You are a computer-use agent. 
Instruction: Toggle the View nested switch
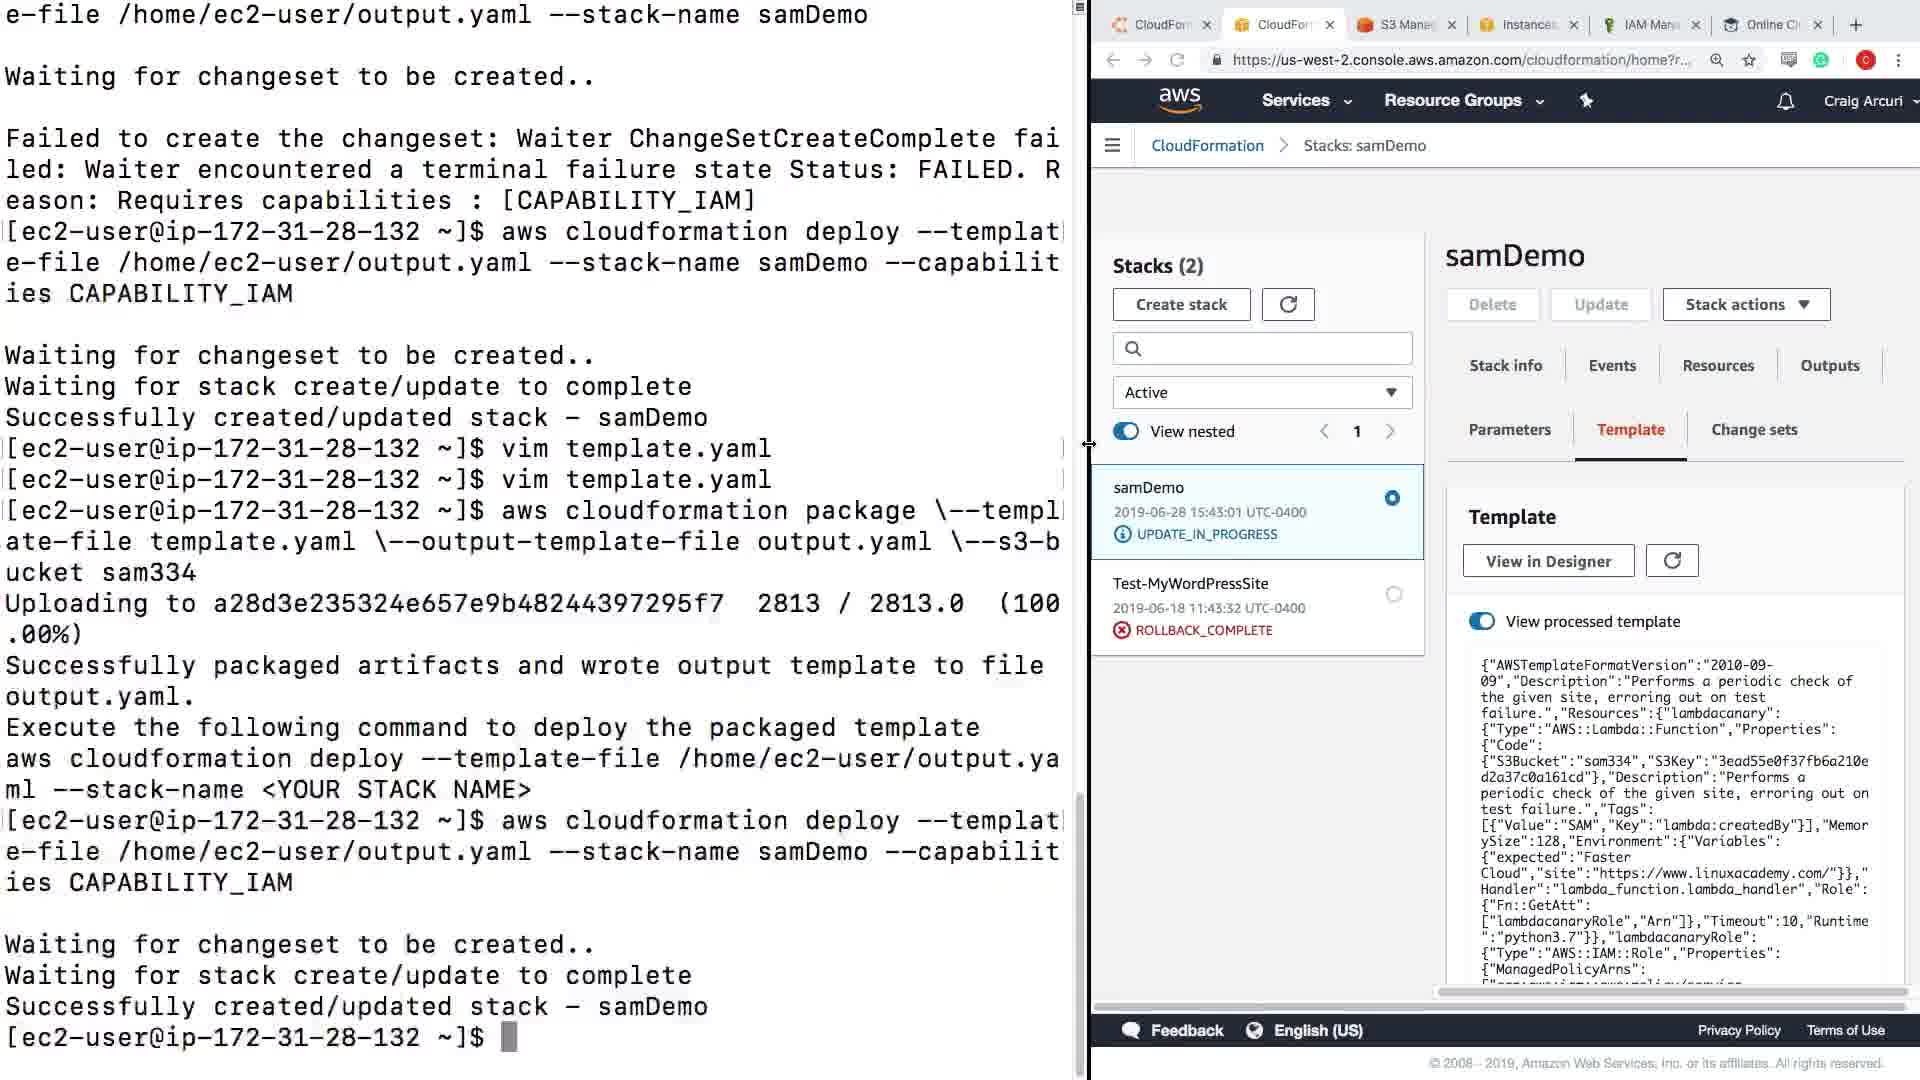1126,432
